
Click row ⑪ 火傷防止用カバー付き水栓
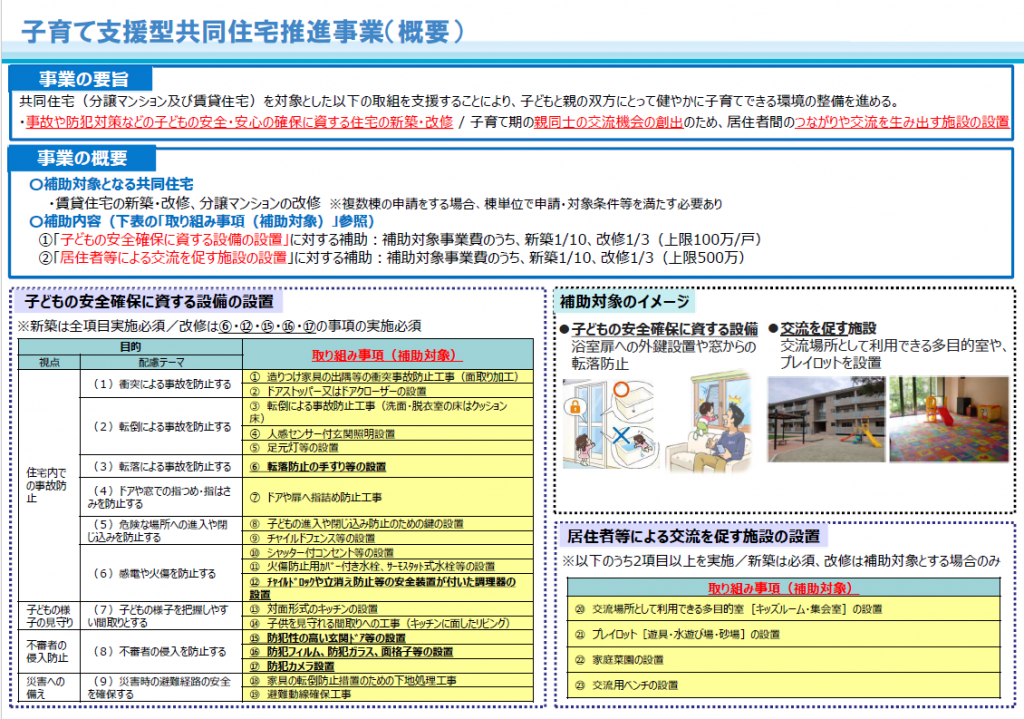[x=388, y=566]
